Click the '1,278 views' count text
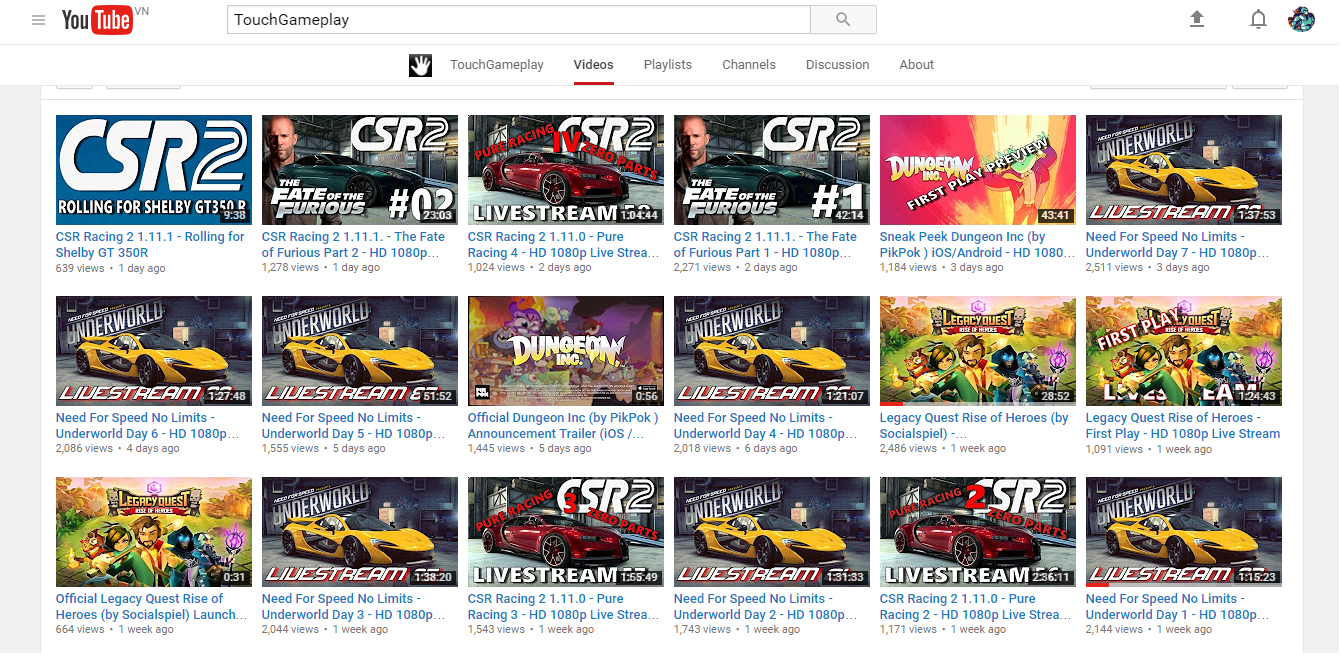Viewport: 1341px width, 655px height. [291, 269]
